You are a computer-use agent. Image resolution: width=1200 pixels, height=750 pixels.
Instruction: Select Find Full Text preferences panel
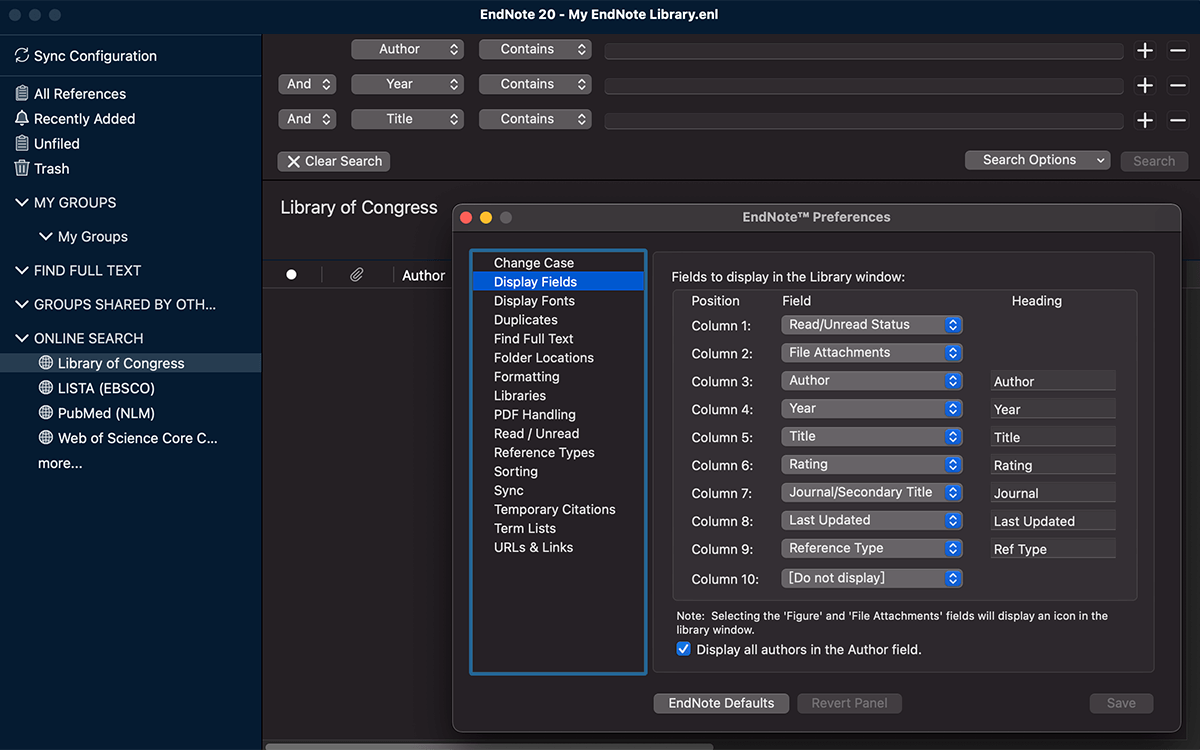tap(558, 339)
